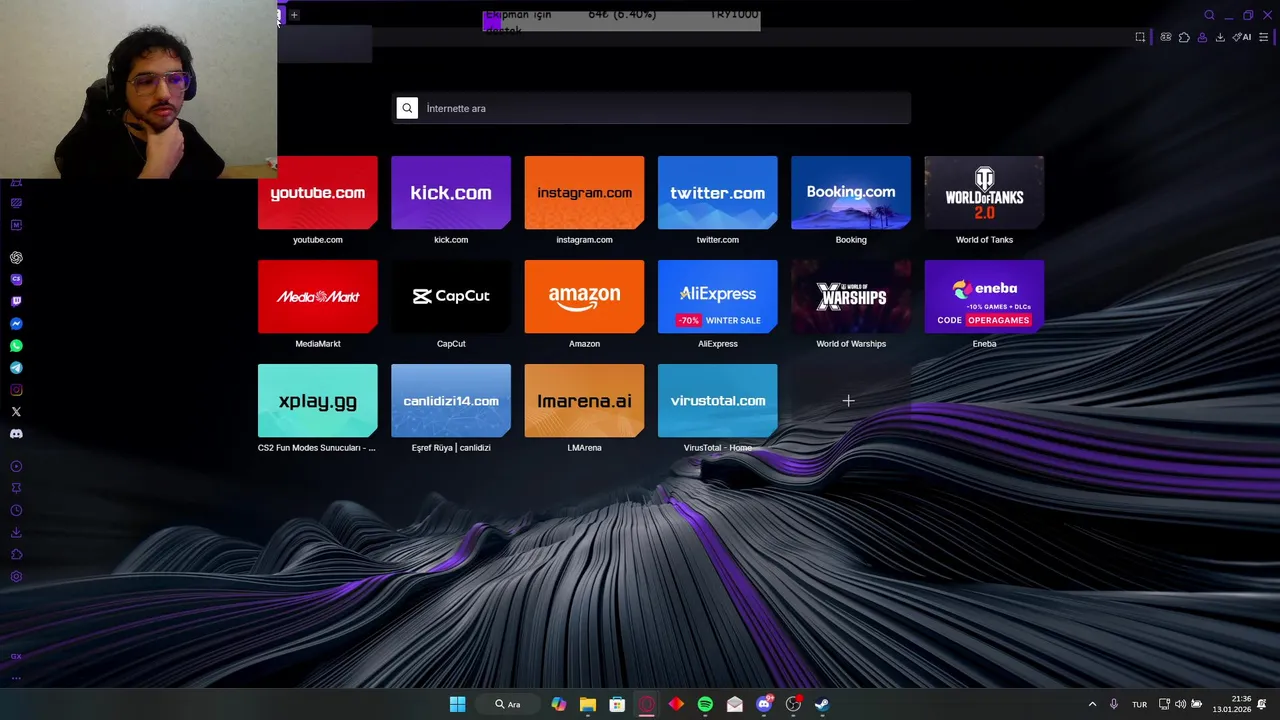Click the sidebar three-dots more button
This screenshot has width=1280, height=720.
16,678
